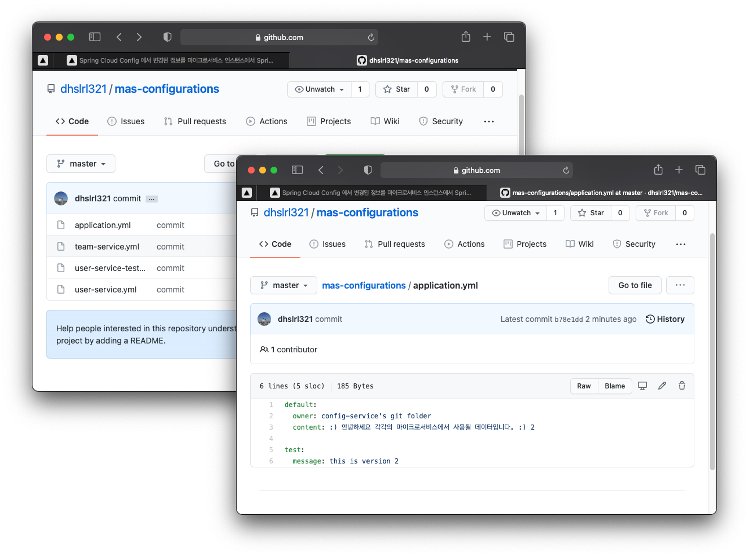Reload page in the back Safari window
Viewport: 748px width, 556px height.
click(371, 37)
